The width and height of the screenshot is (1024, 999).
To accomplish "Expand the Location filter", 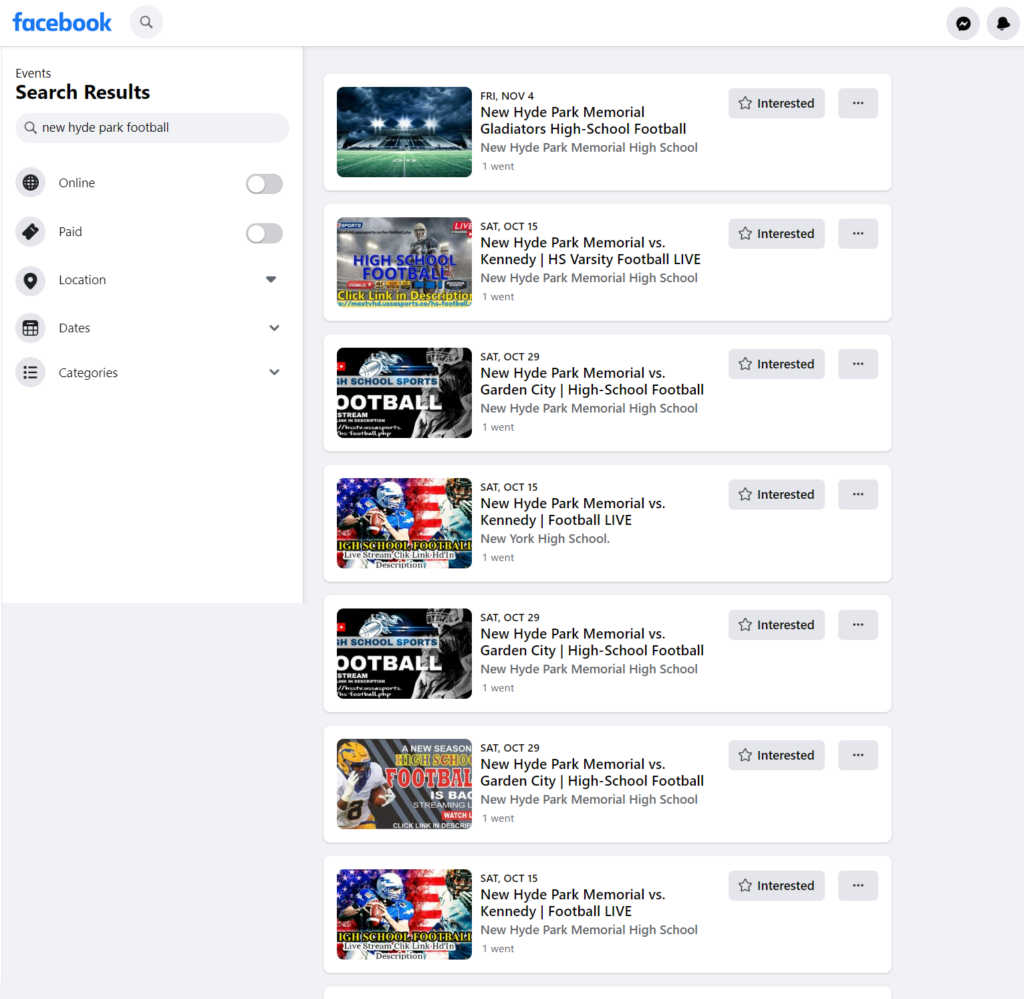I will tap(270, 280).
